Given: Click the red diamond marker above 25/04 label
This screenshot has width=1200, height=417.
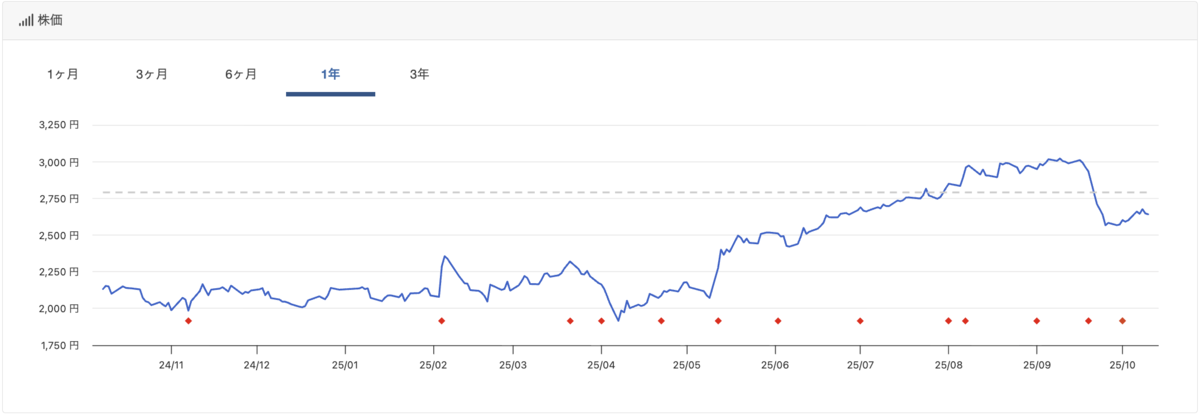Looking at the screenshot, I should tap(601, 321).
